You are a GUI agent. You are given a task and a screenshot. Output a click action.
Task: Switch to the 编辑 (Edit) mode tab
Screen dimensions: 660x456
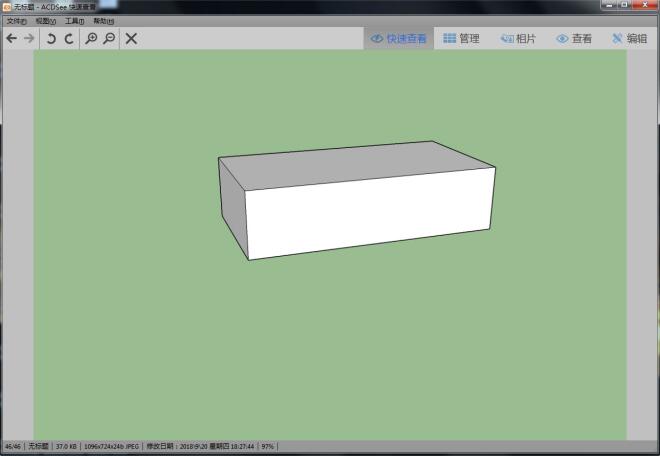pos(629,39)
